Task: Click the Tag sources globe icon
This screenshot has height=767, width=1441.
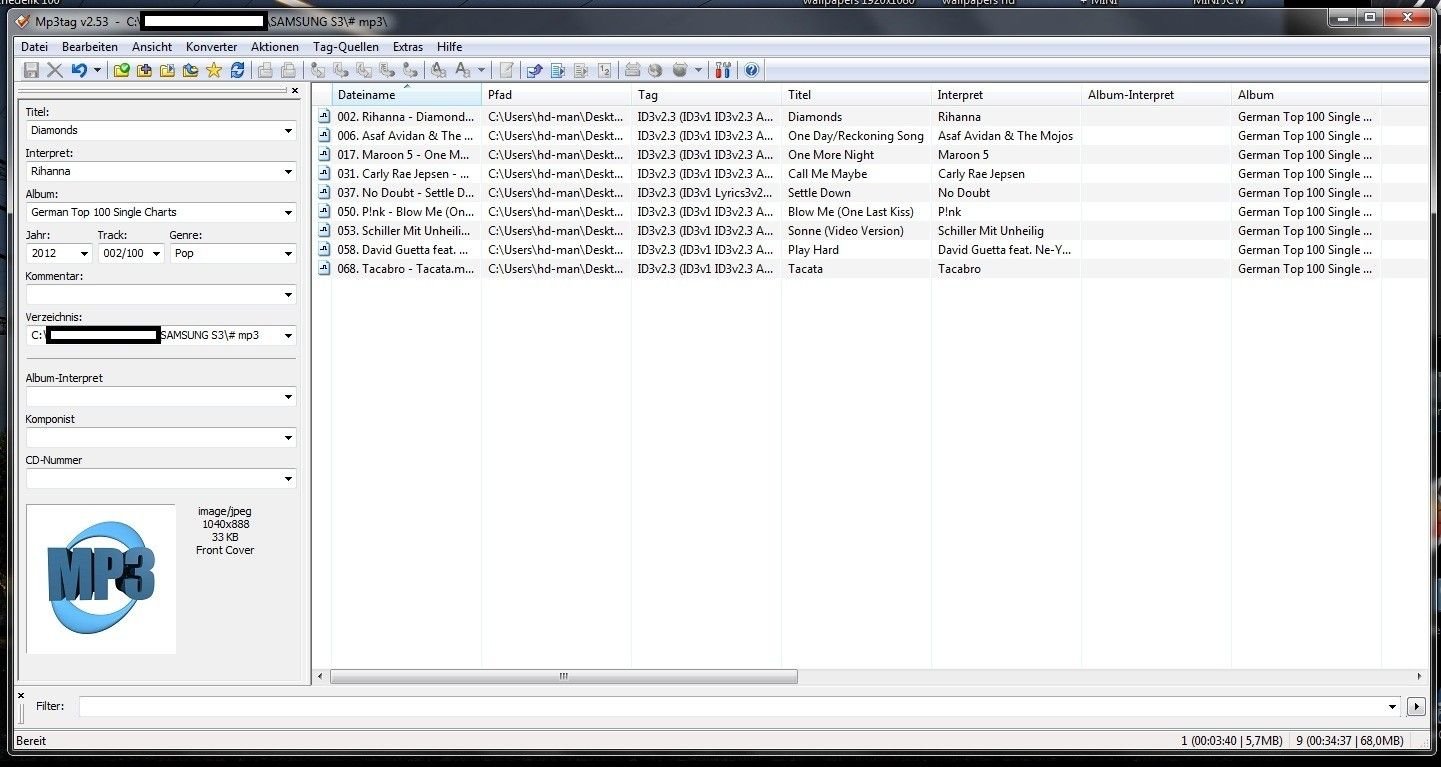Action: click(680, 70)
